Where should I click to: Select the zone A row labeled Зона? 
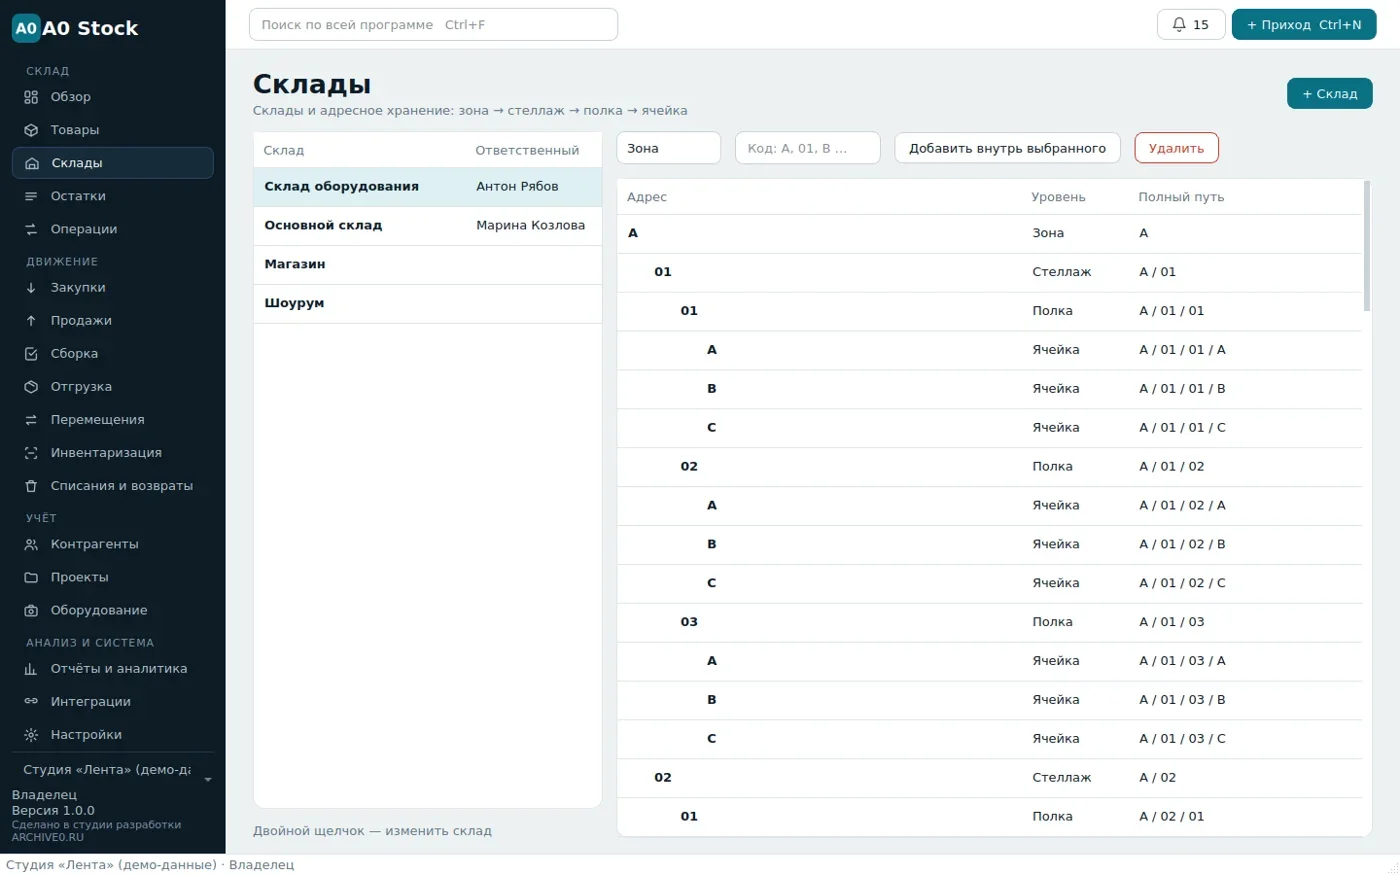[x=989, y=233]
